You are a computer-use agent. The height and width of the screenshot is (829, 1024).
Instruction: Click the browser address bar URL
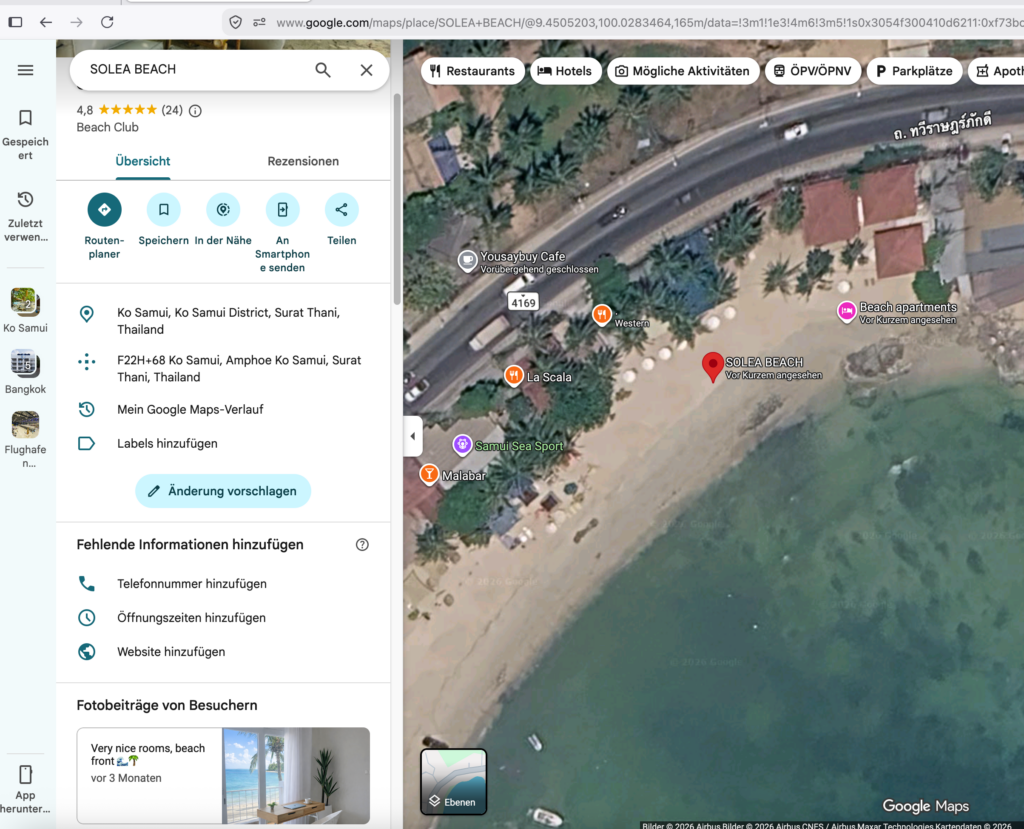(x=650, y=23)
